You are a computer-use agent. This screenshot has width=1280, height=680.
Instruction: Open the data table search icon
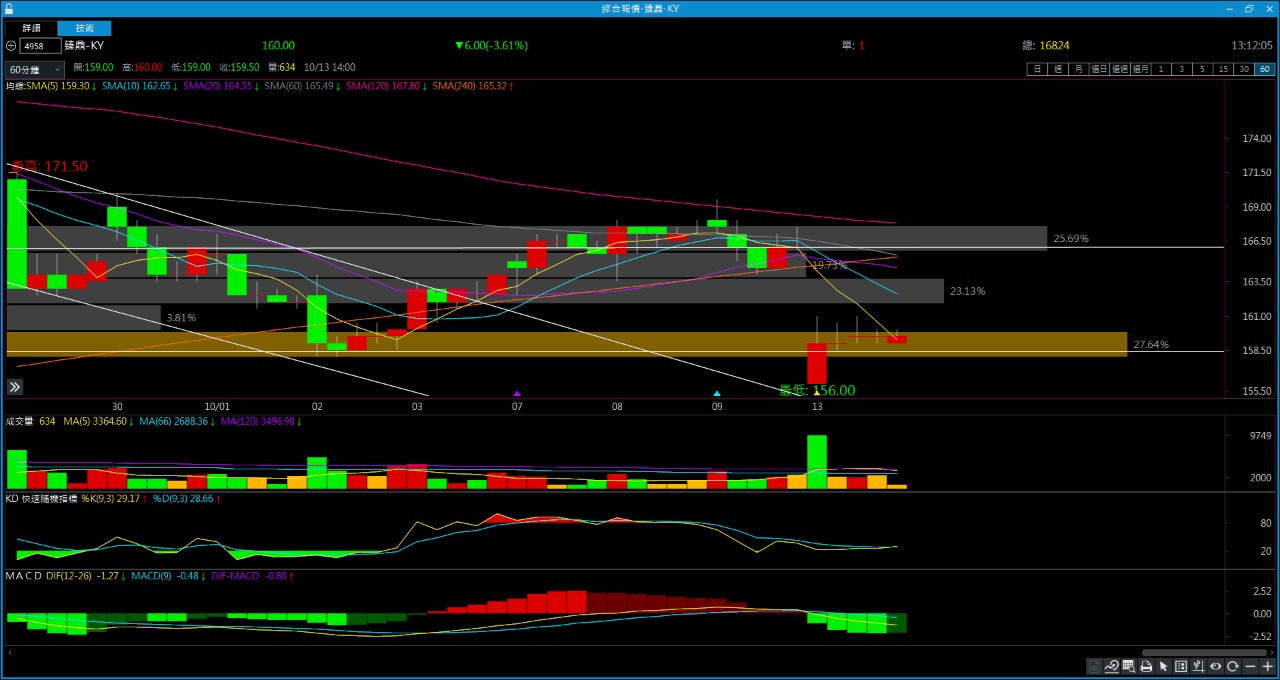[1129, 667]
